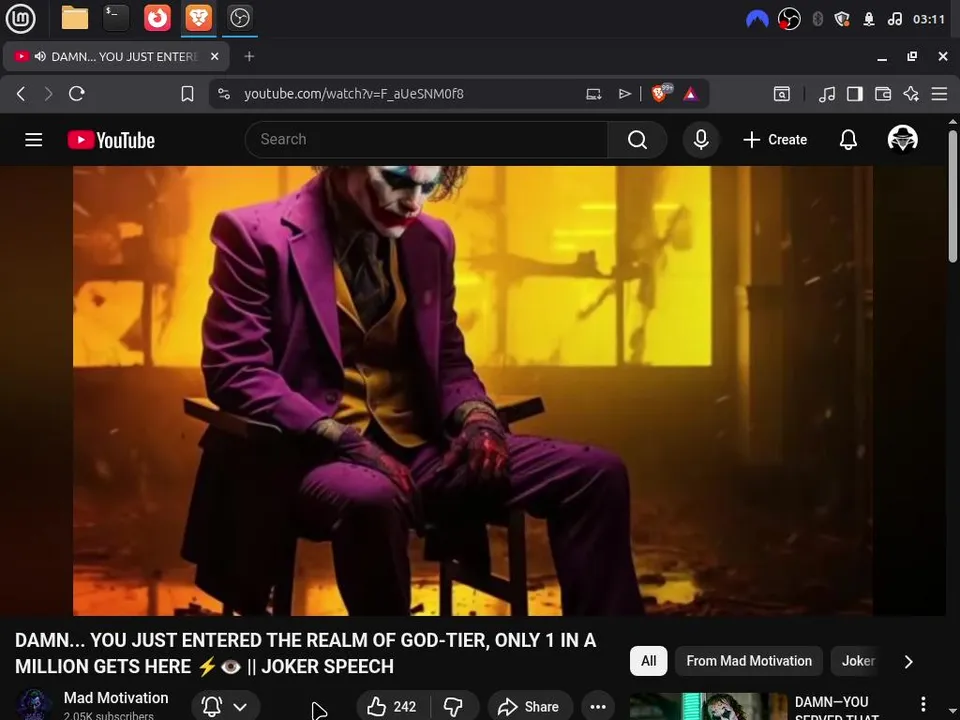Switch to the OBS Studio taskbar item
The image size is (960, 720).
coord(239,18)
